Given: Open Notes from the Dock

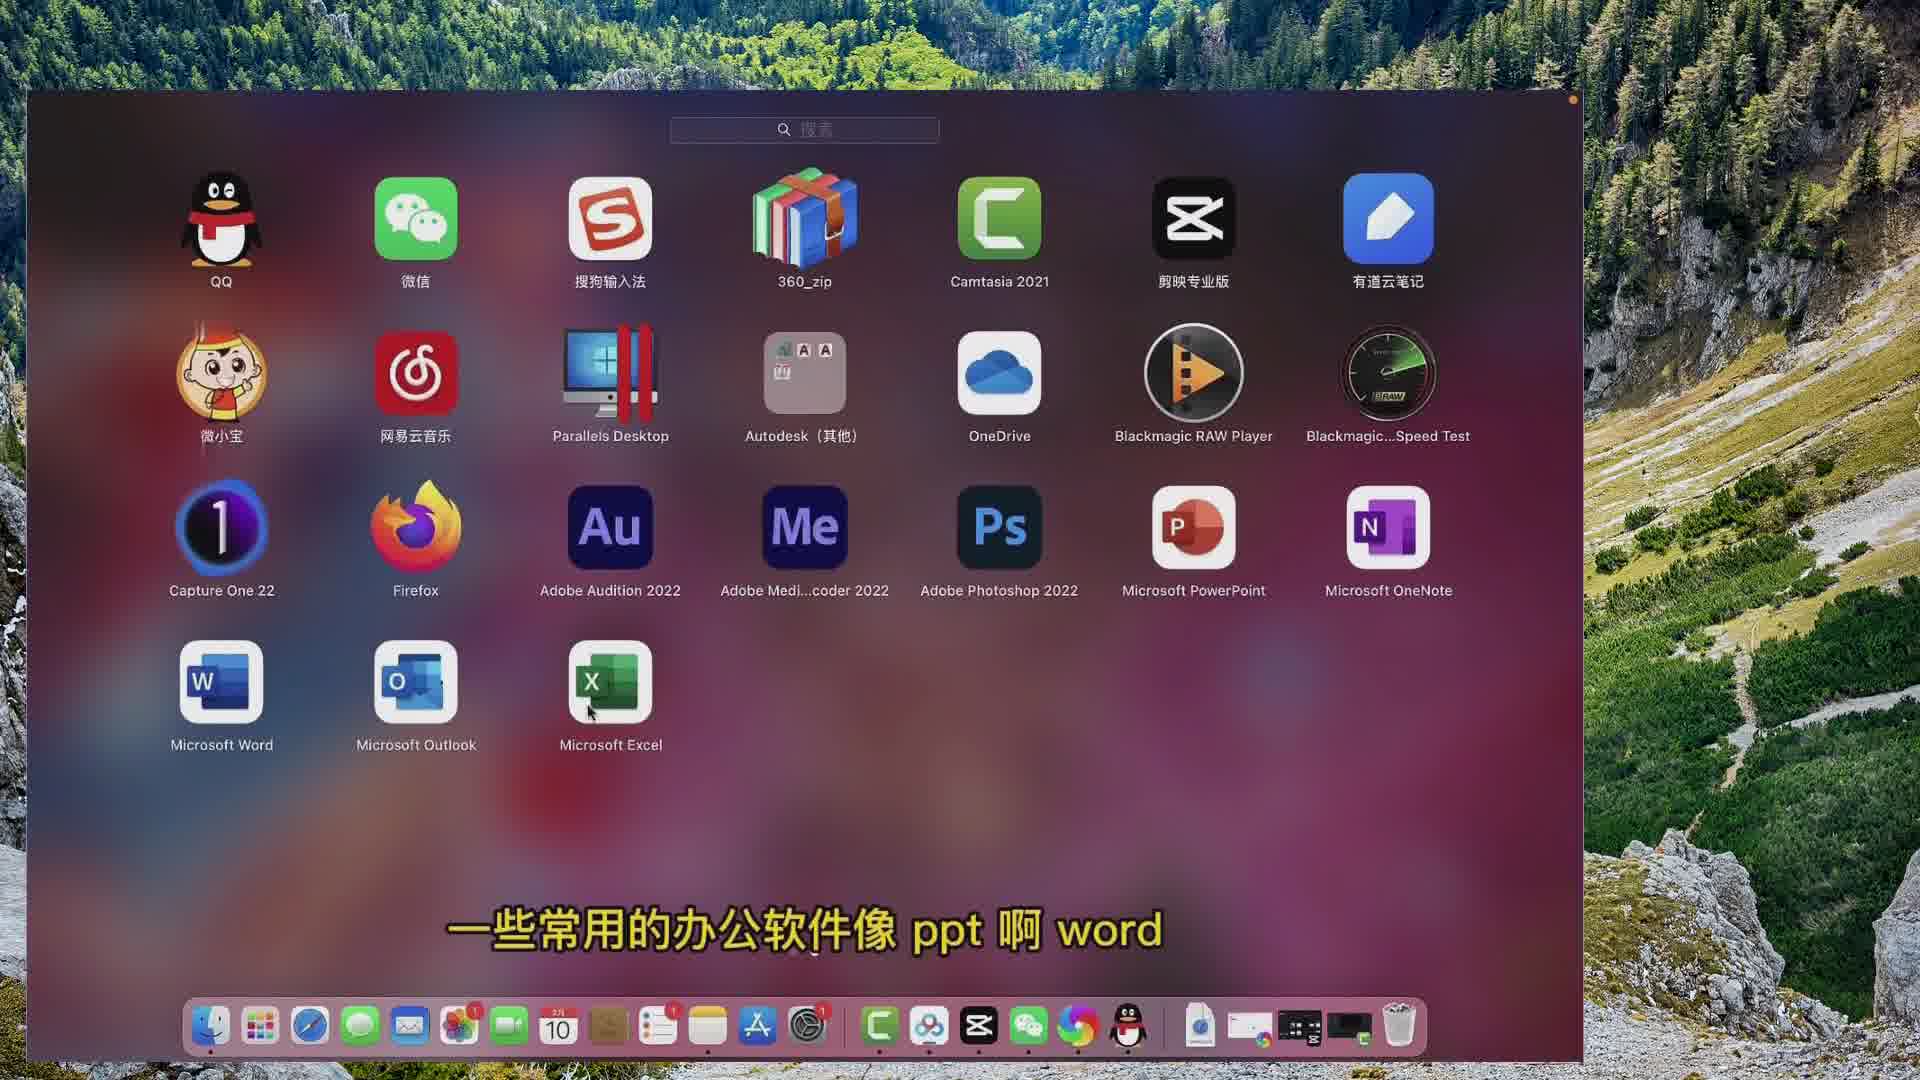Looking at the screenshot, I should coord(708,1026).
